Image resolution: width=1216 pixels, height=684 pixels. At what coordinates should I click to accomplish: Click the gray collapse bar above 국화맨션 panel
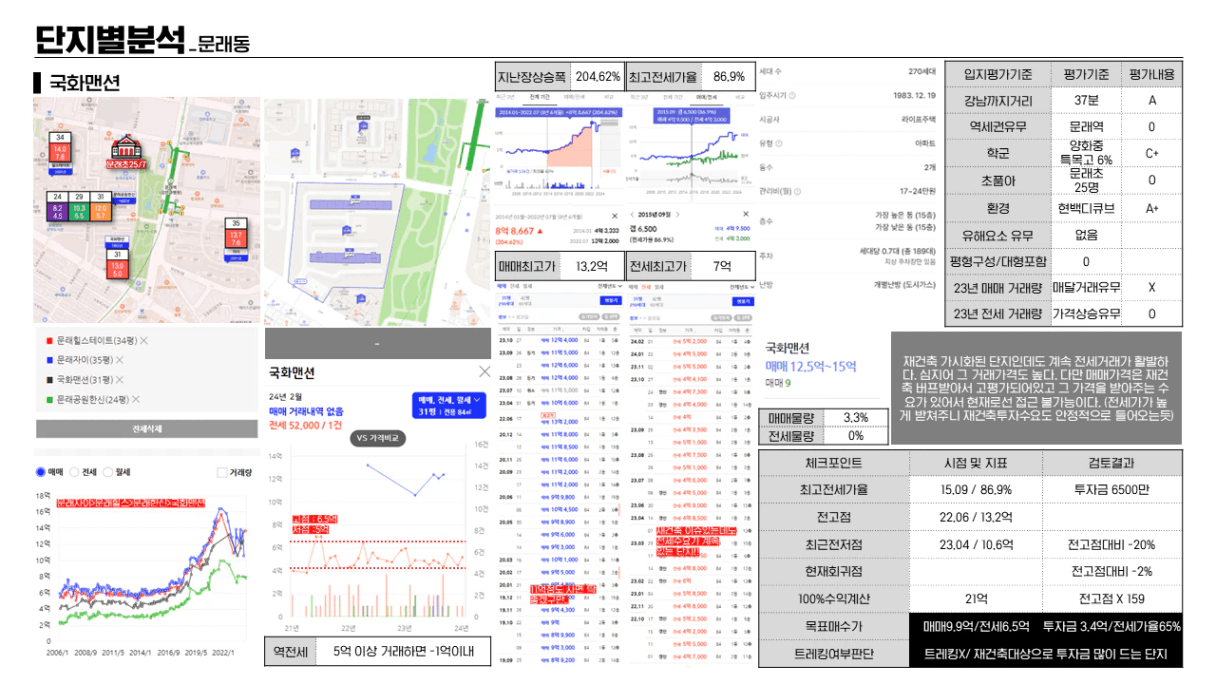pos(378,344)
